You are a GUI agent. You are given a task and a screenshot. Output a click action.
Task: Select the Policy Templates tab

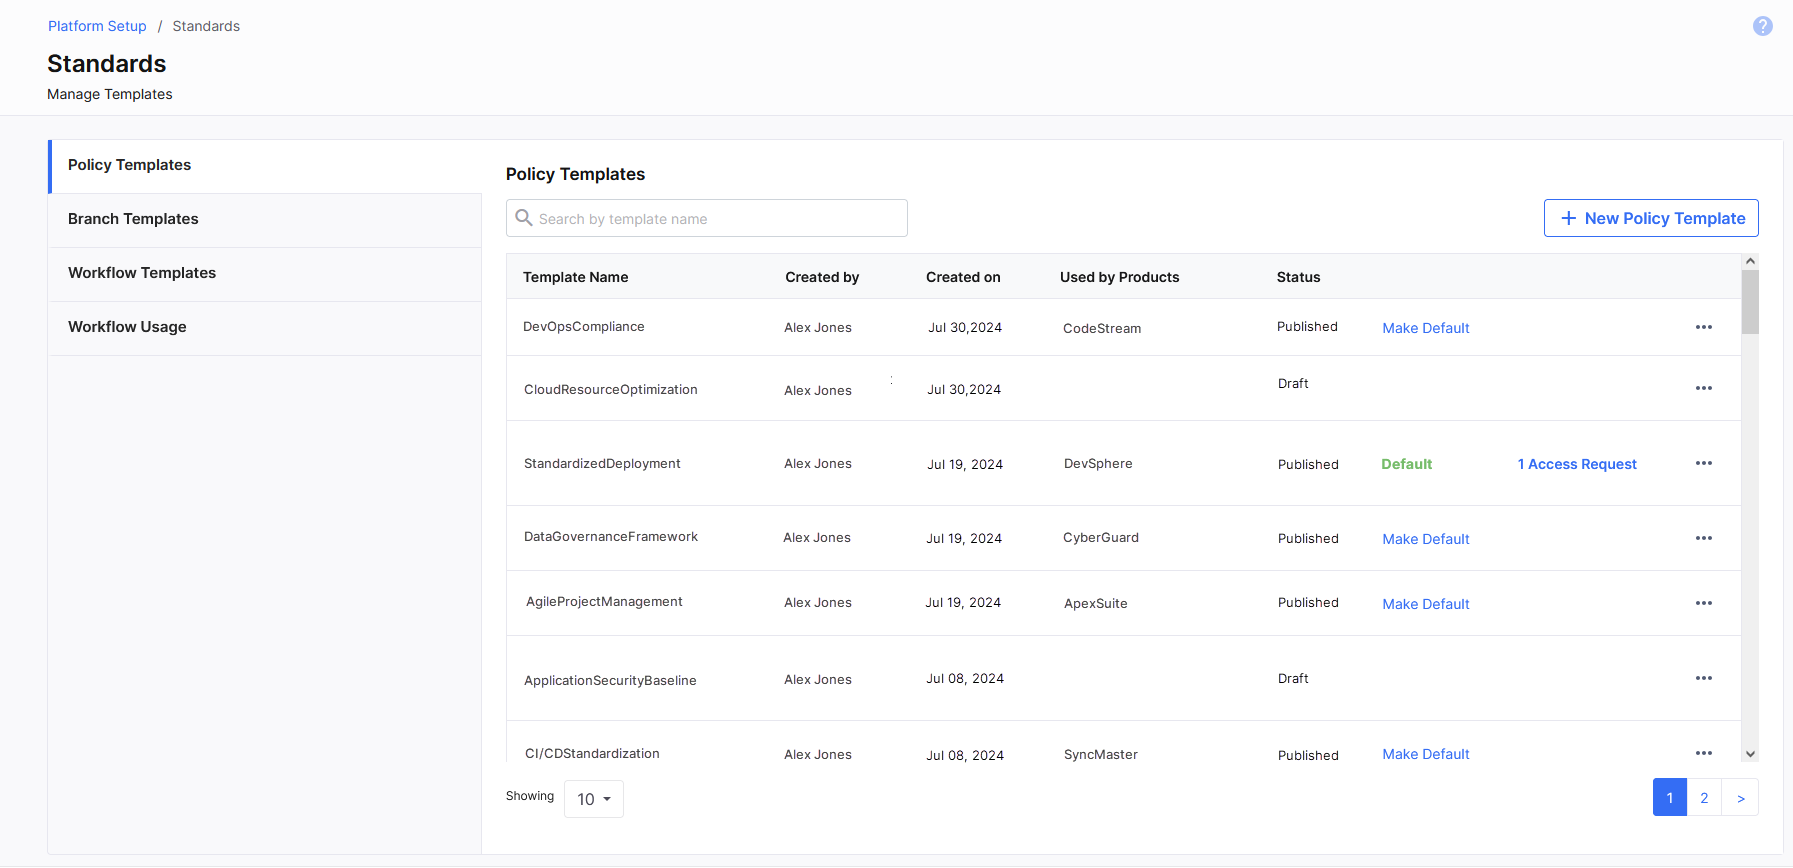pyautogui.click(x=265, y=166)
